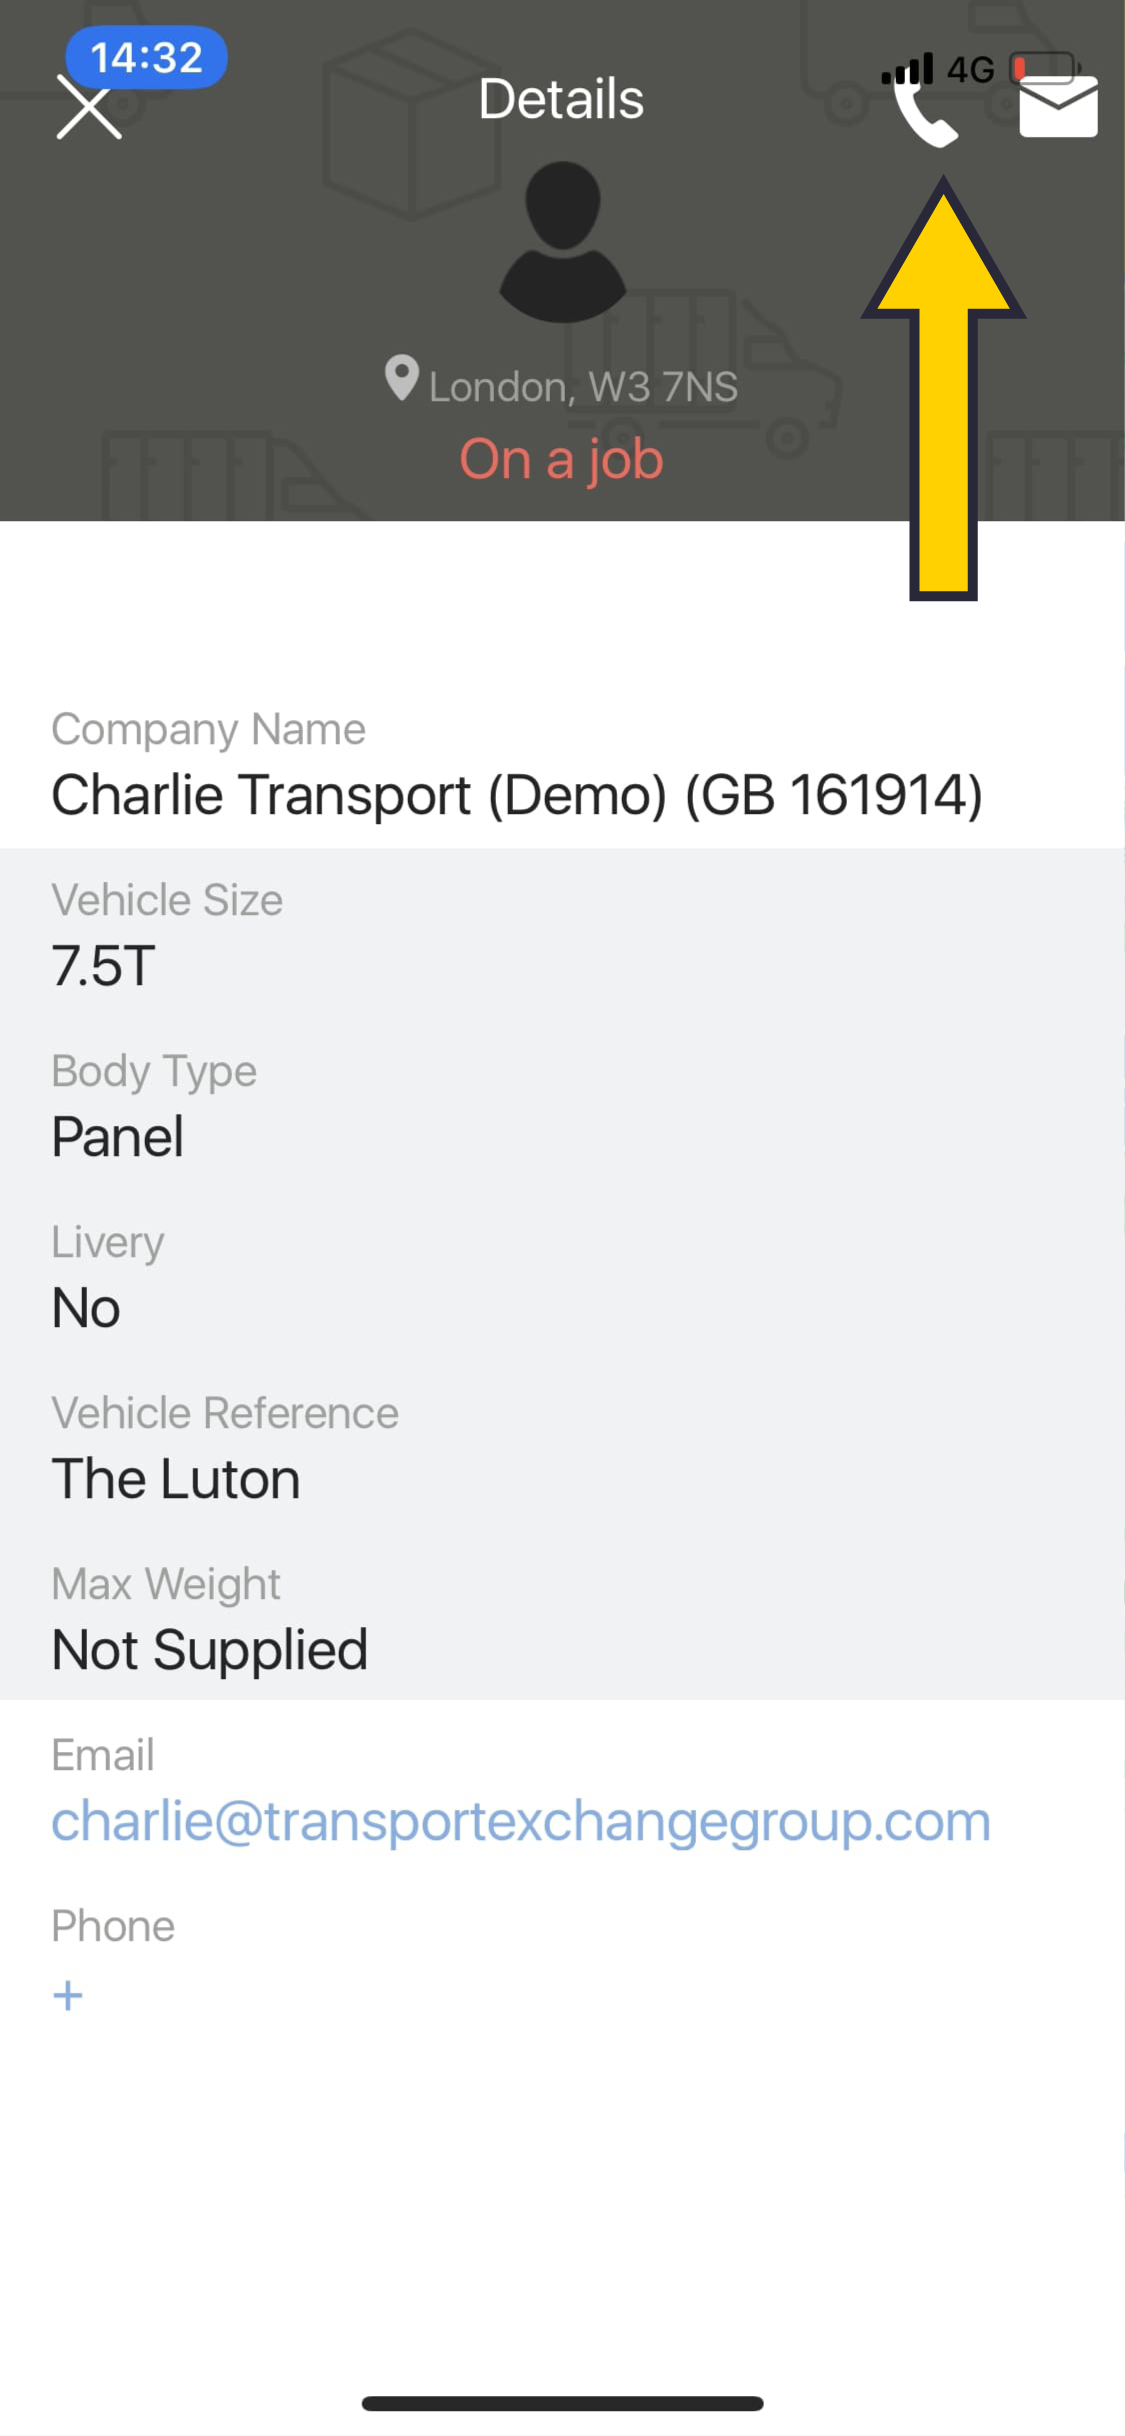Viewport: 1125px width, 2436px height.
Task: Tap the Not Supplied max weight value
Action: (210, 1650)
